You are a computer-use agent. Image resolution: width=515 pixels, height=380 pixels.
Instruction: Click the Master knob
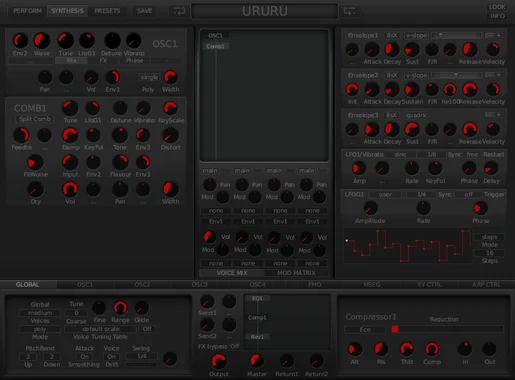tap(257, 361)
